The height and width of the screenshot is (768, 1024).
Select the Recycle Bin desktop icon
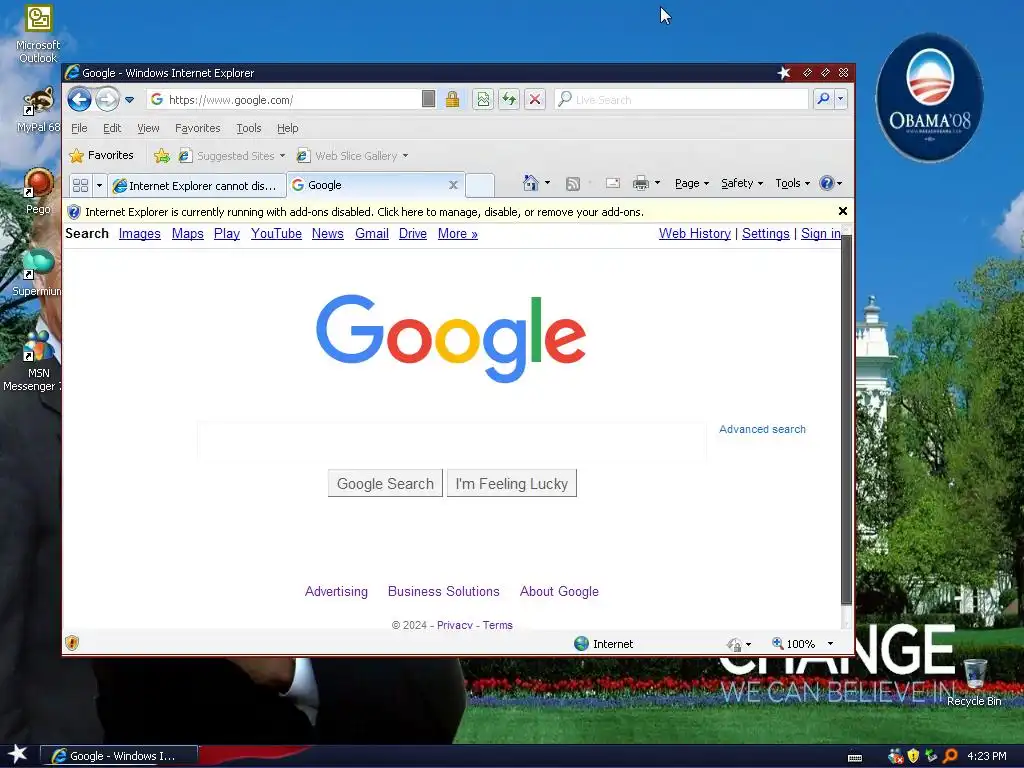[974, 683]
